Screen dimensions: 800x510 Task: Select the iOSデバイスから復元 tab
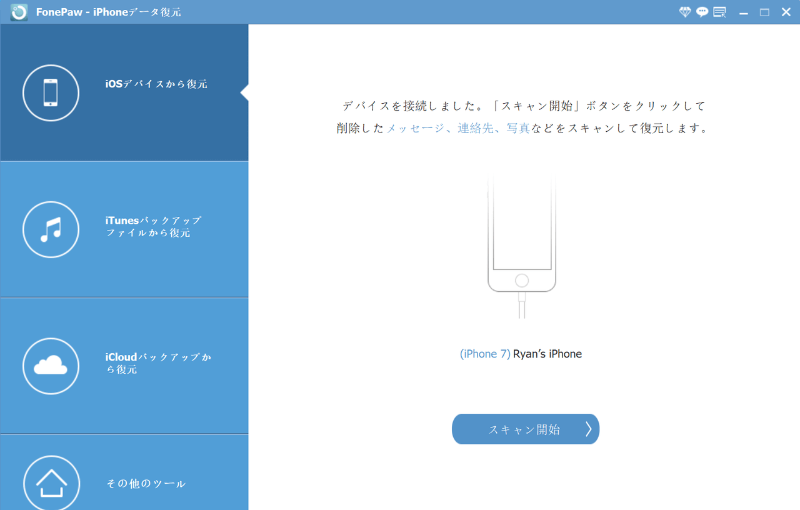(124, 93)
